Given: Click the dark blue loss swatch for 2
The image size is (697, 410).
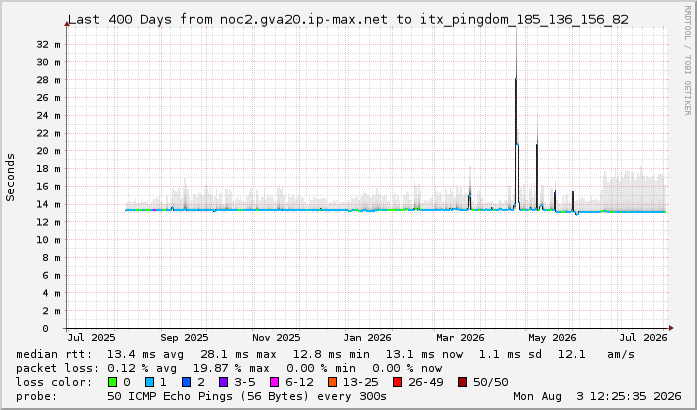Looking at the screenshot, I should click(187, 382).
